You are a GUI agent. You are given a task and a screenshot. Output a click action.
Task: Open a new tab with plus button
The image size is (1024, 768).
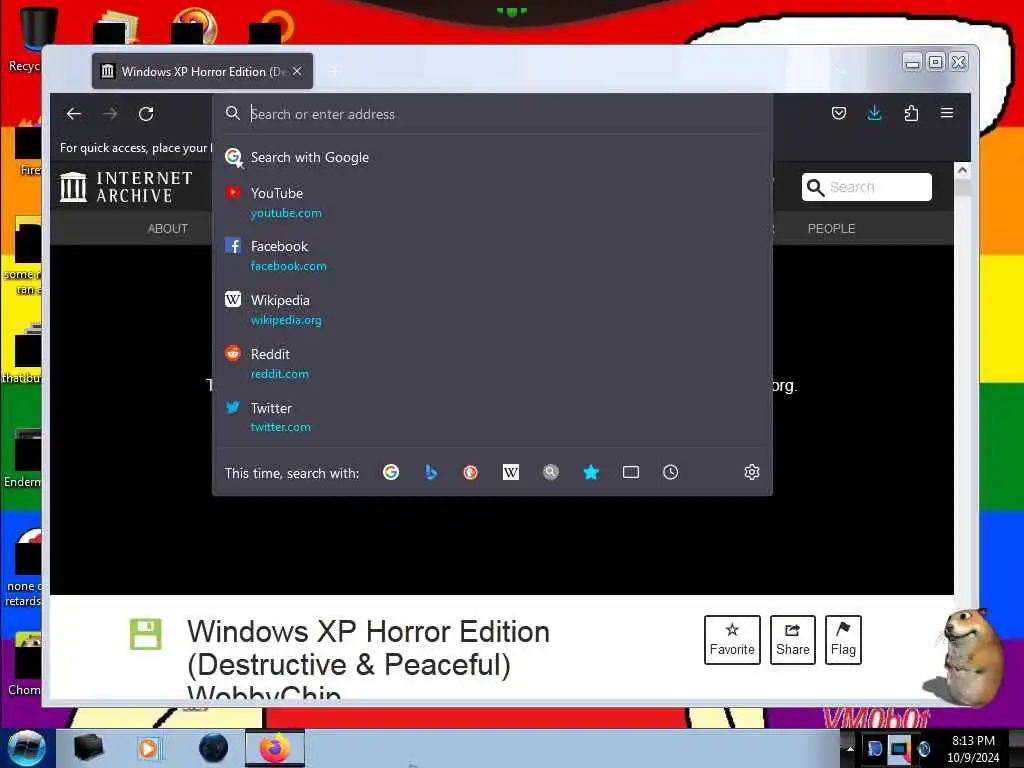pyautogui.click(x=334, y=71)
